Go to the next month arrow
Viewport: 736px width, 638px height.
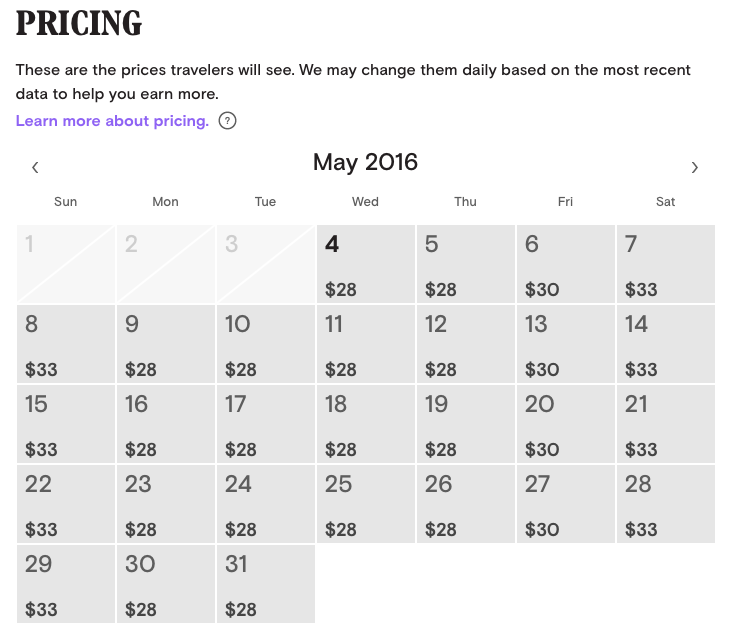coord(695,167)
